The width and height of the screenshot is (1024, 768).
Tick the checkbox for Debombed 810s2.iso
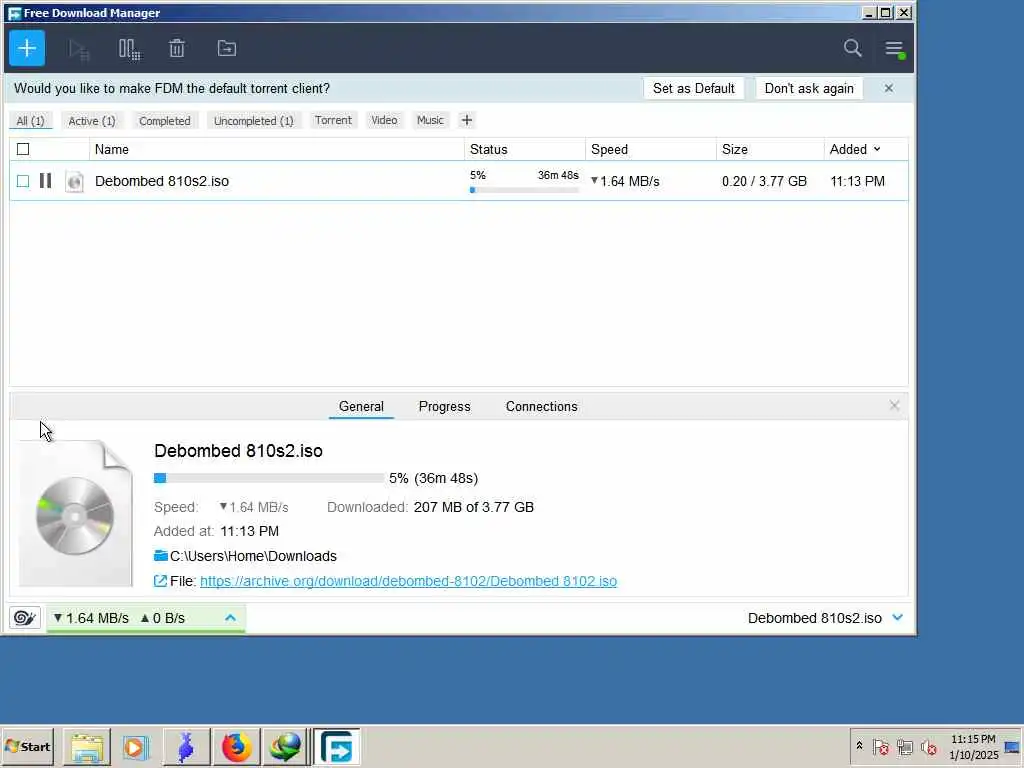pyautogui.click(x=23, y=181)
